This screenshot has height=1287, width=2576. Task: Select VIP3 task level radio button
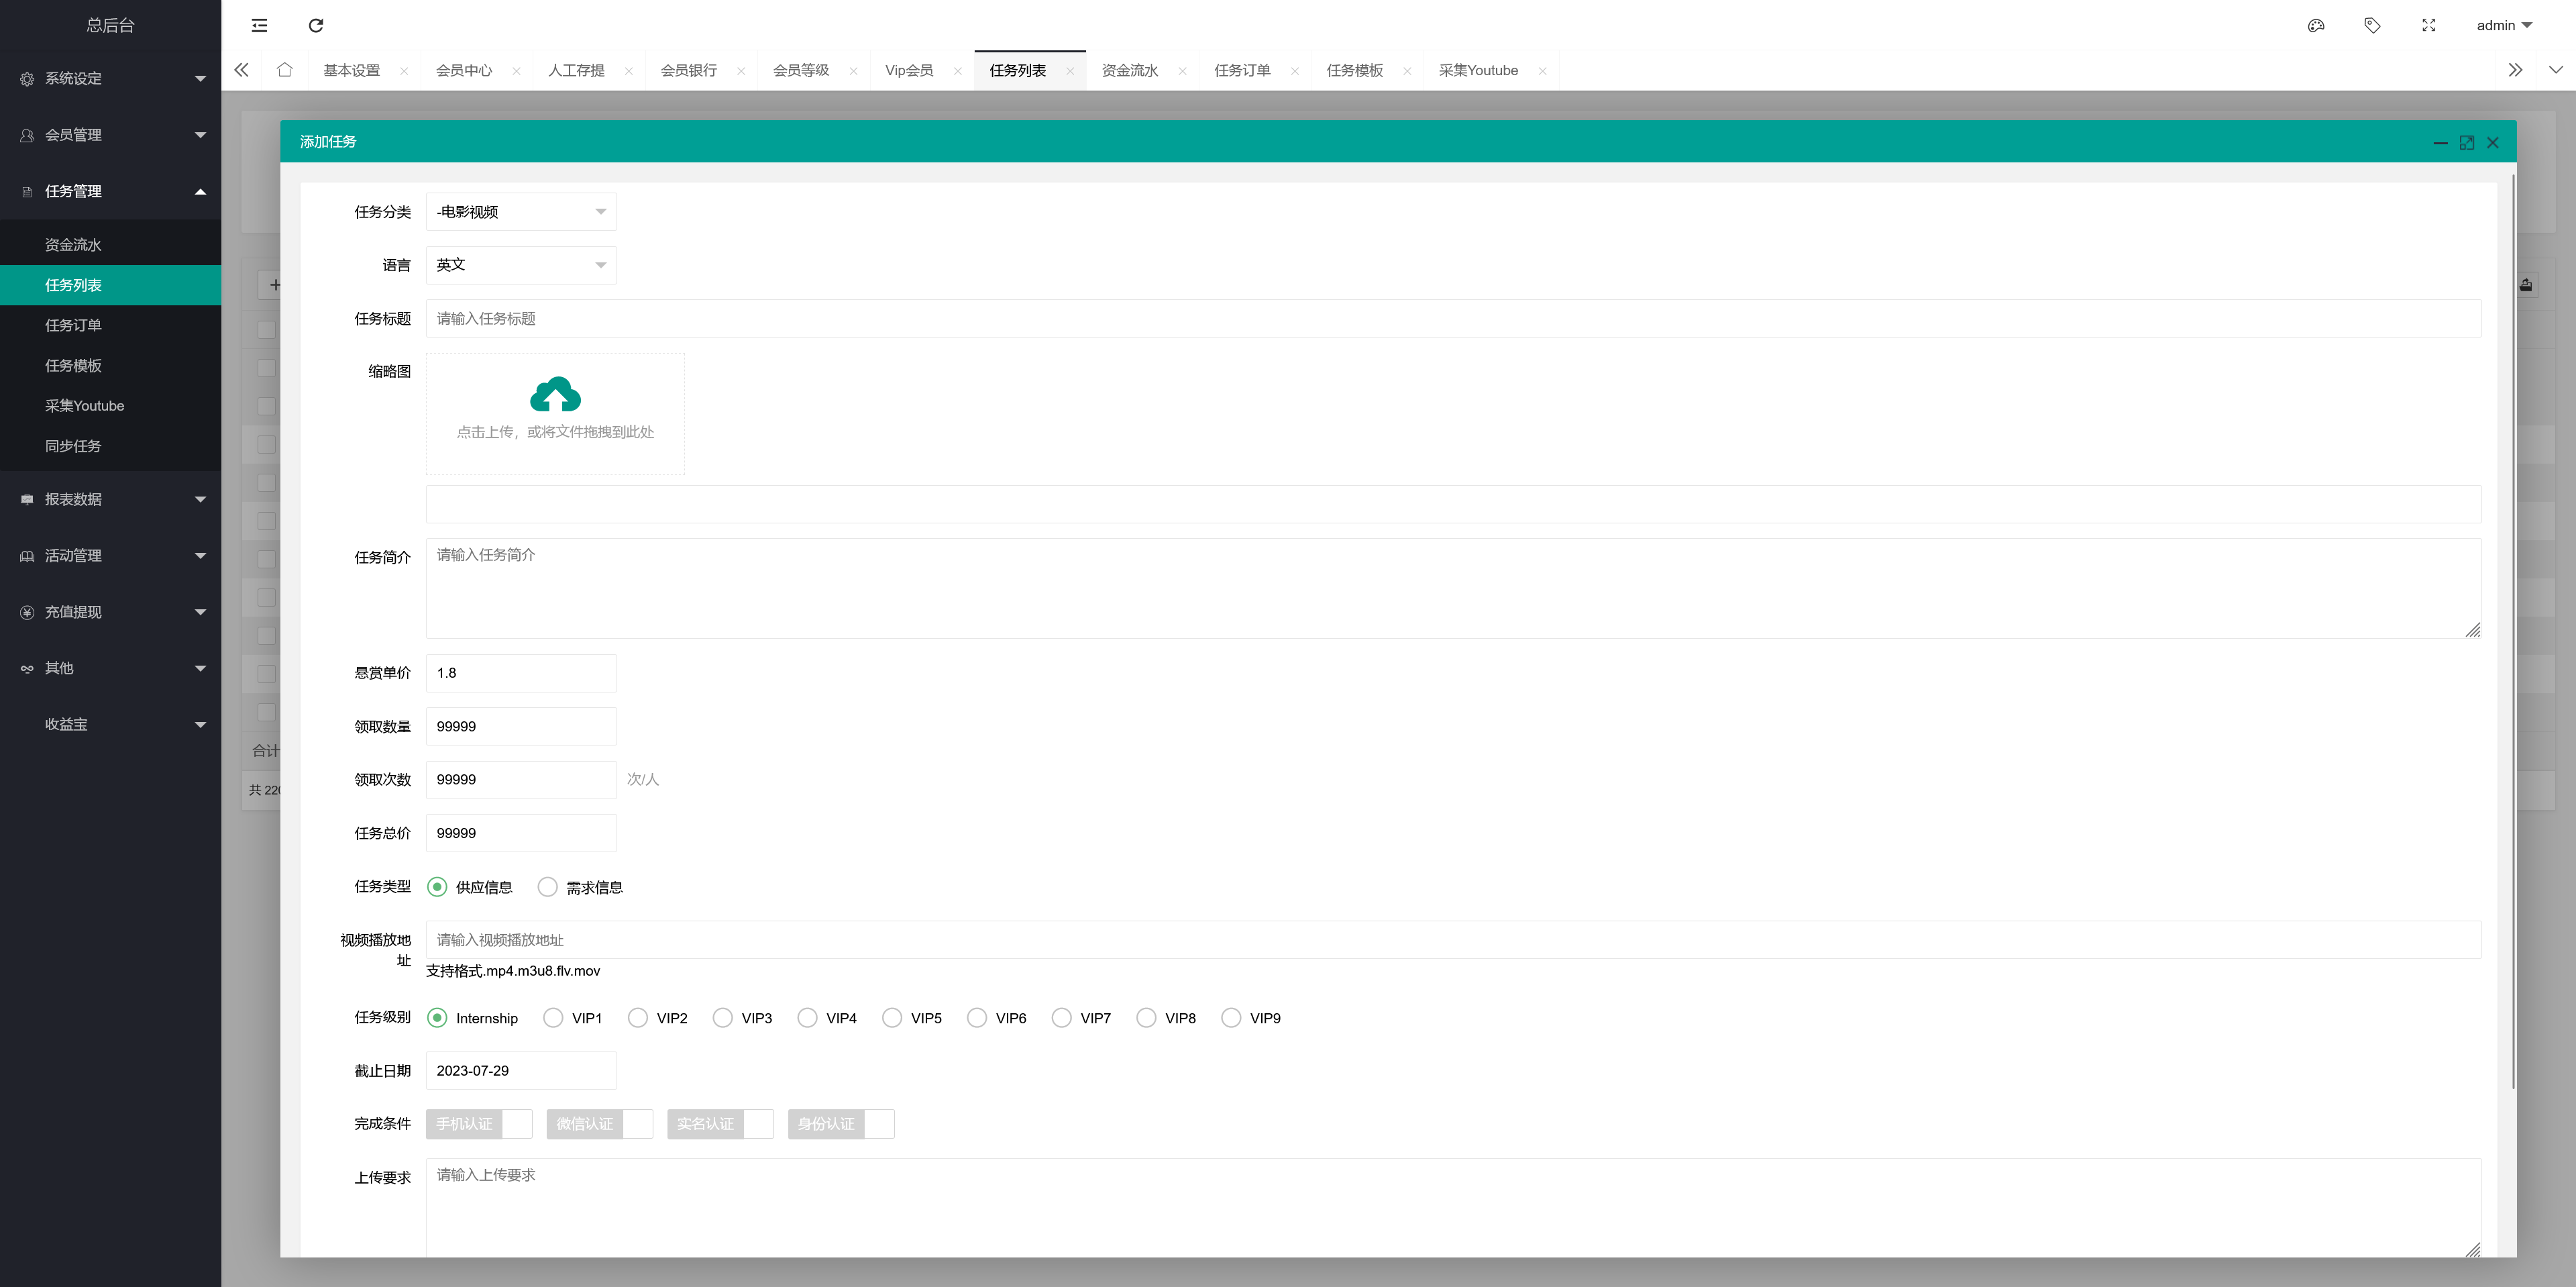tap(722, 1018)
